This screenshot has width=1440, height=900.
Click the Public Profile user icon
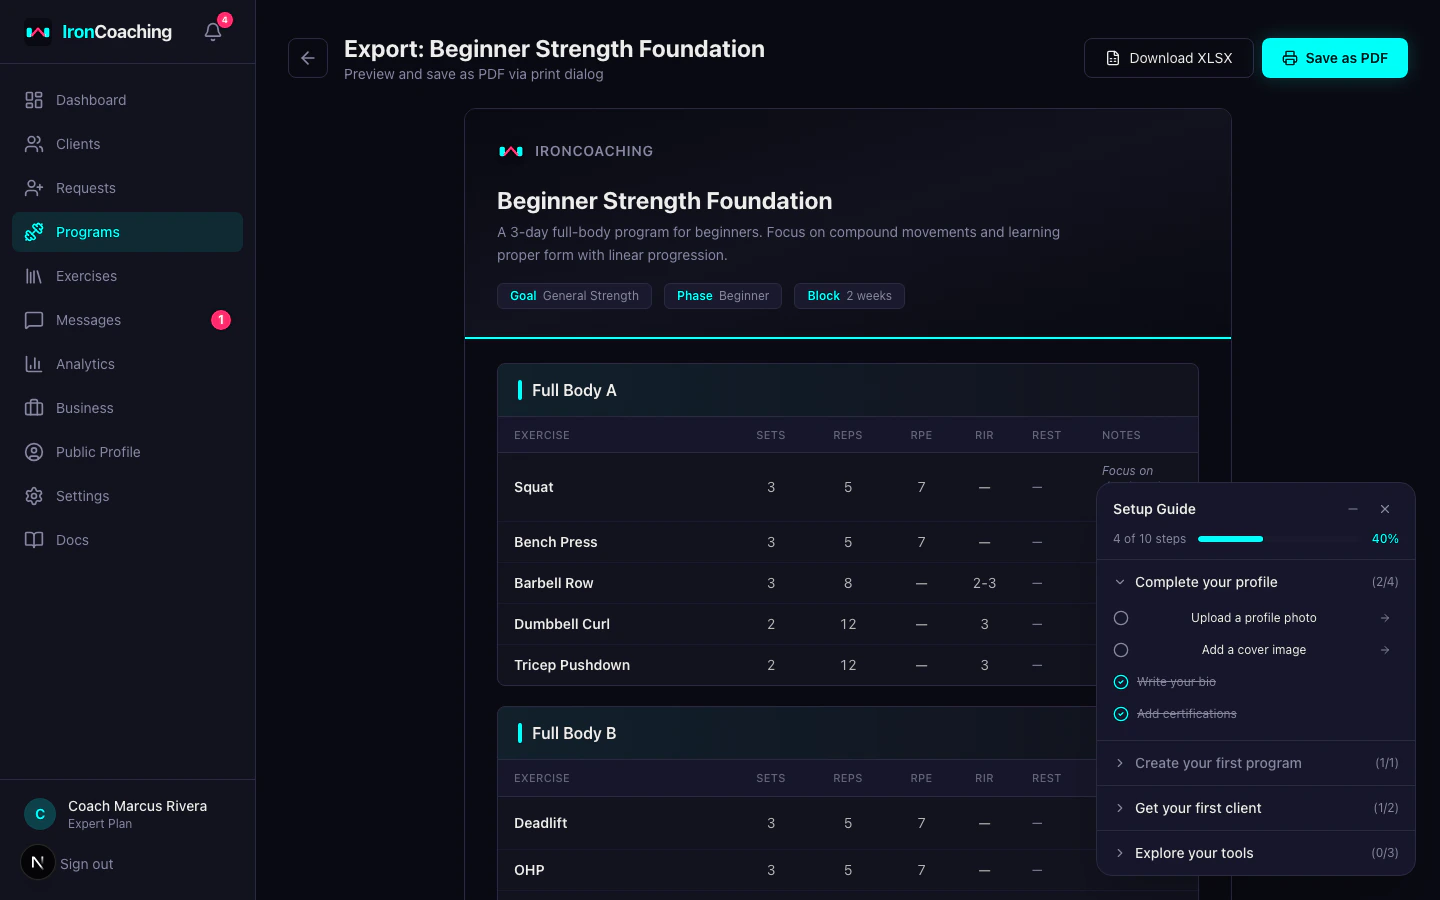point(34,452)
